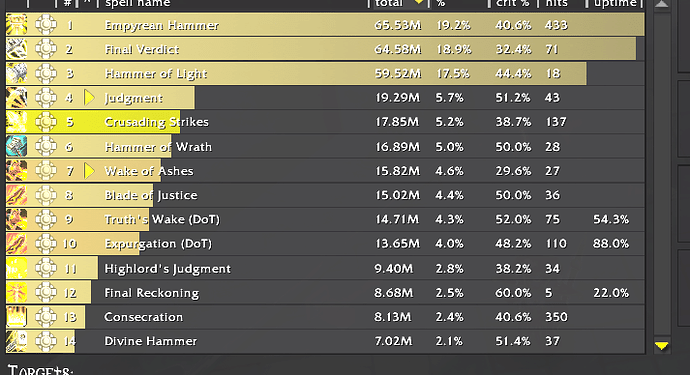Image resolution: width=690 pixels, height=375 pixels.
Task: Sort by the uptime column header
Action: coord(614,4)
